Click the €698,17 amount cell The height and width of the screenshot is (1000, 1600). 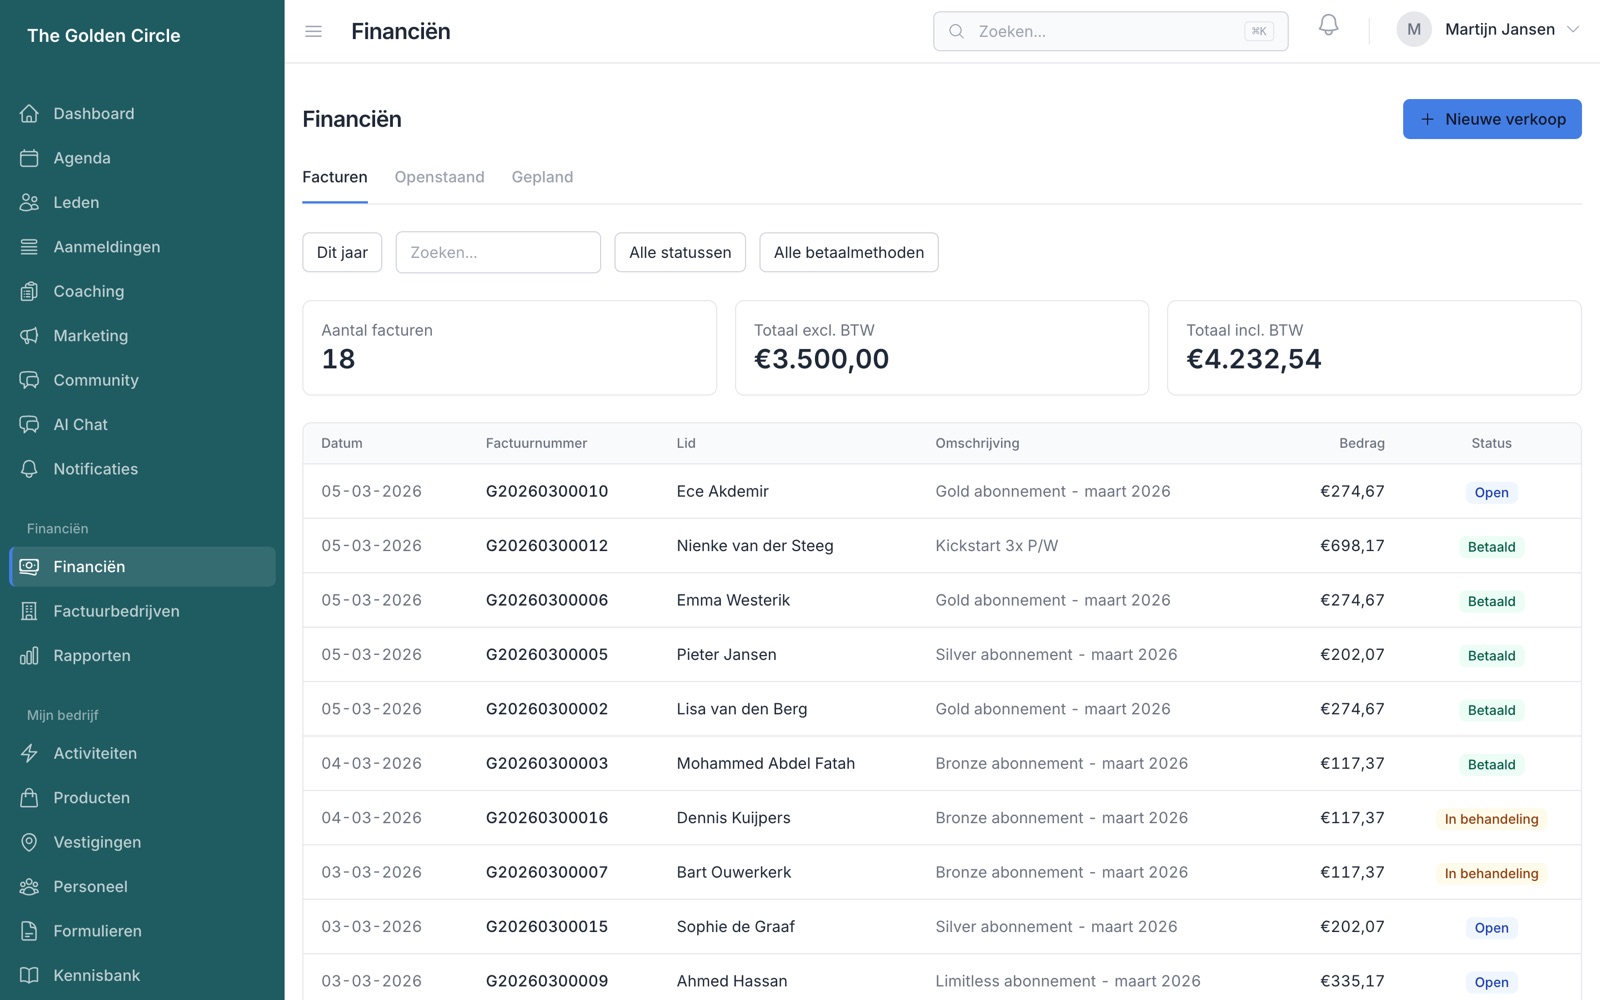pos(1352,546)
